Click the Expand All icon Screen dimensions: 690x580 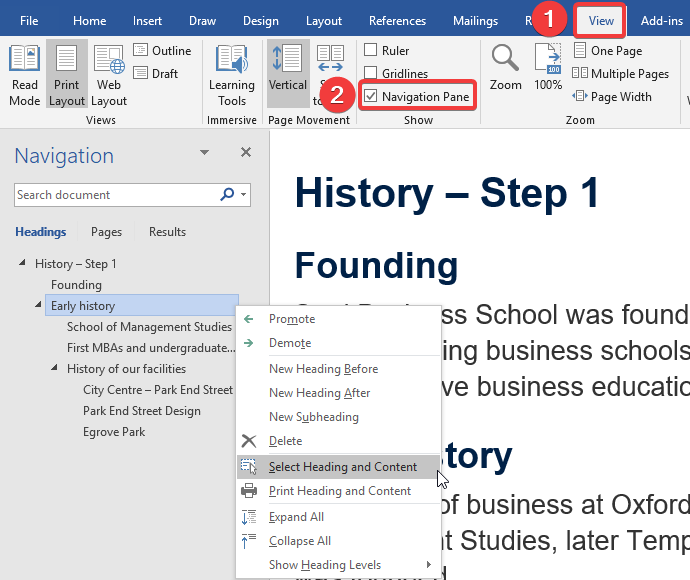point(249,517)
